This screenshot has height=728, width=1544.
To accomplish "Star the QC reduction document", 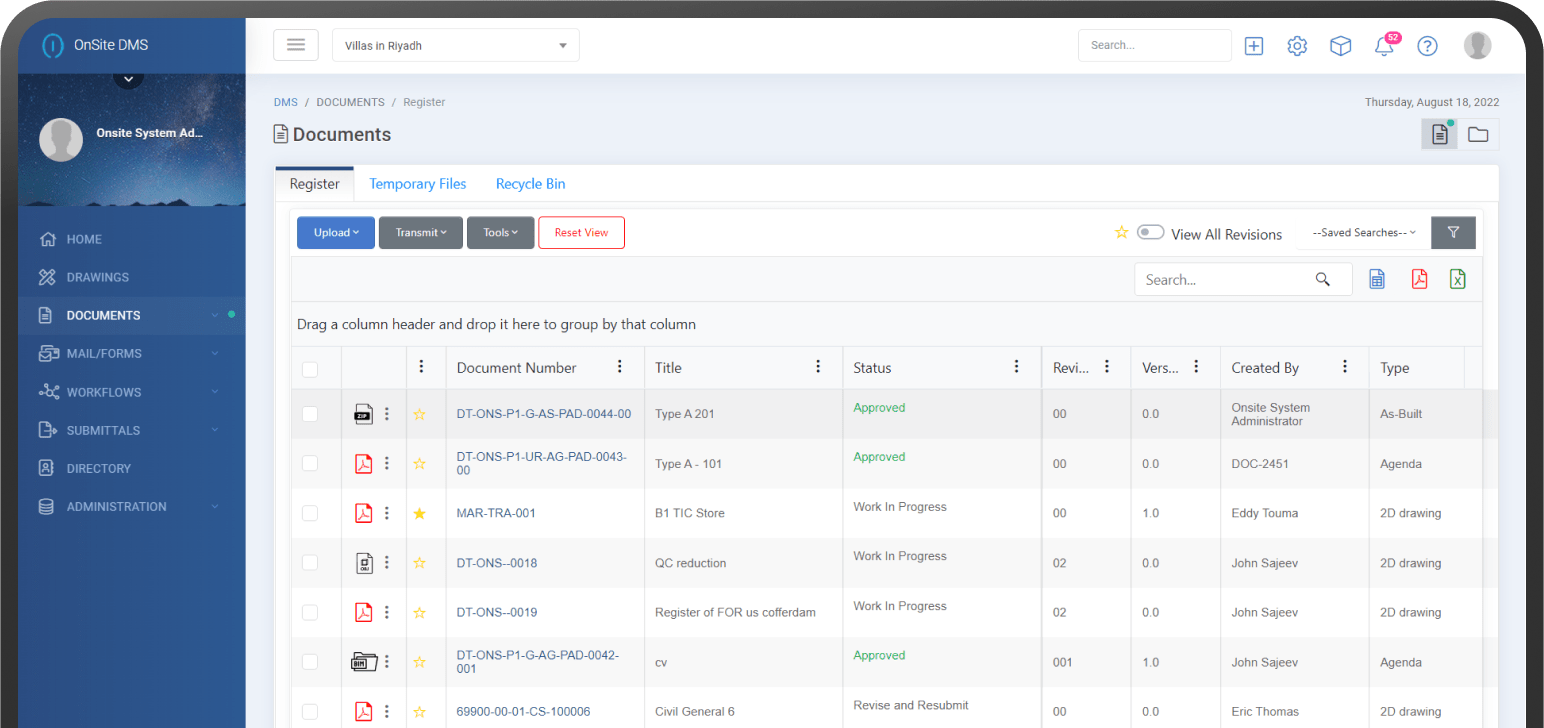I will coord(420,563).
